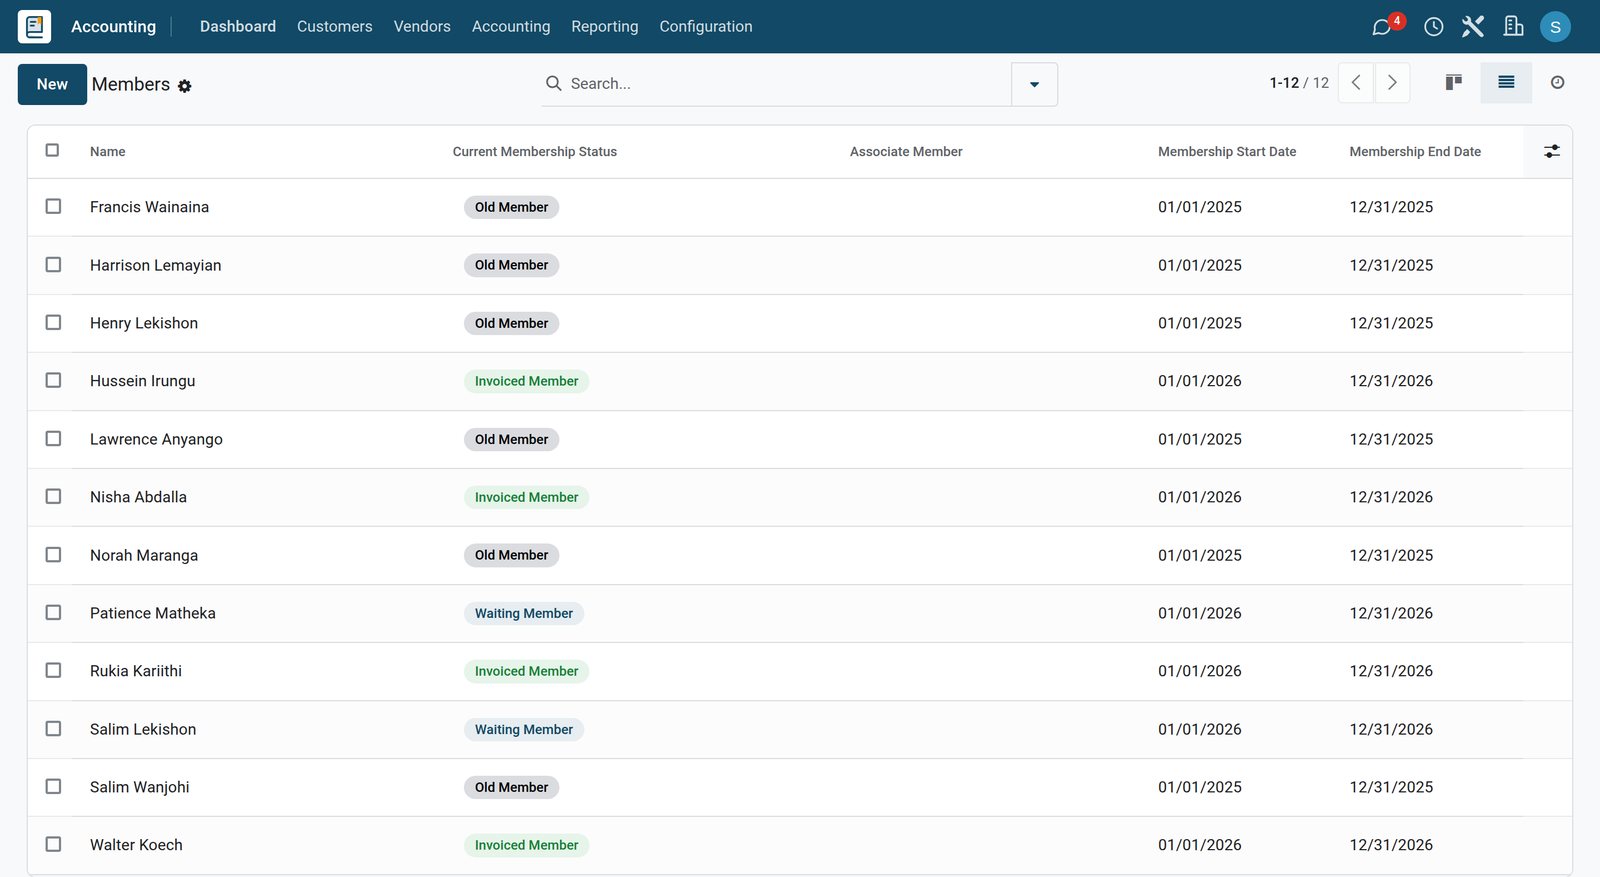
Task: Sort by Associate Member column header
Action: click(x=906, y=152)
